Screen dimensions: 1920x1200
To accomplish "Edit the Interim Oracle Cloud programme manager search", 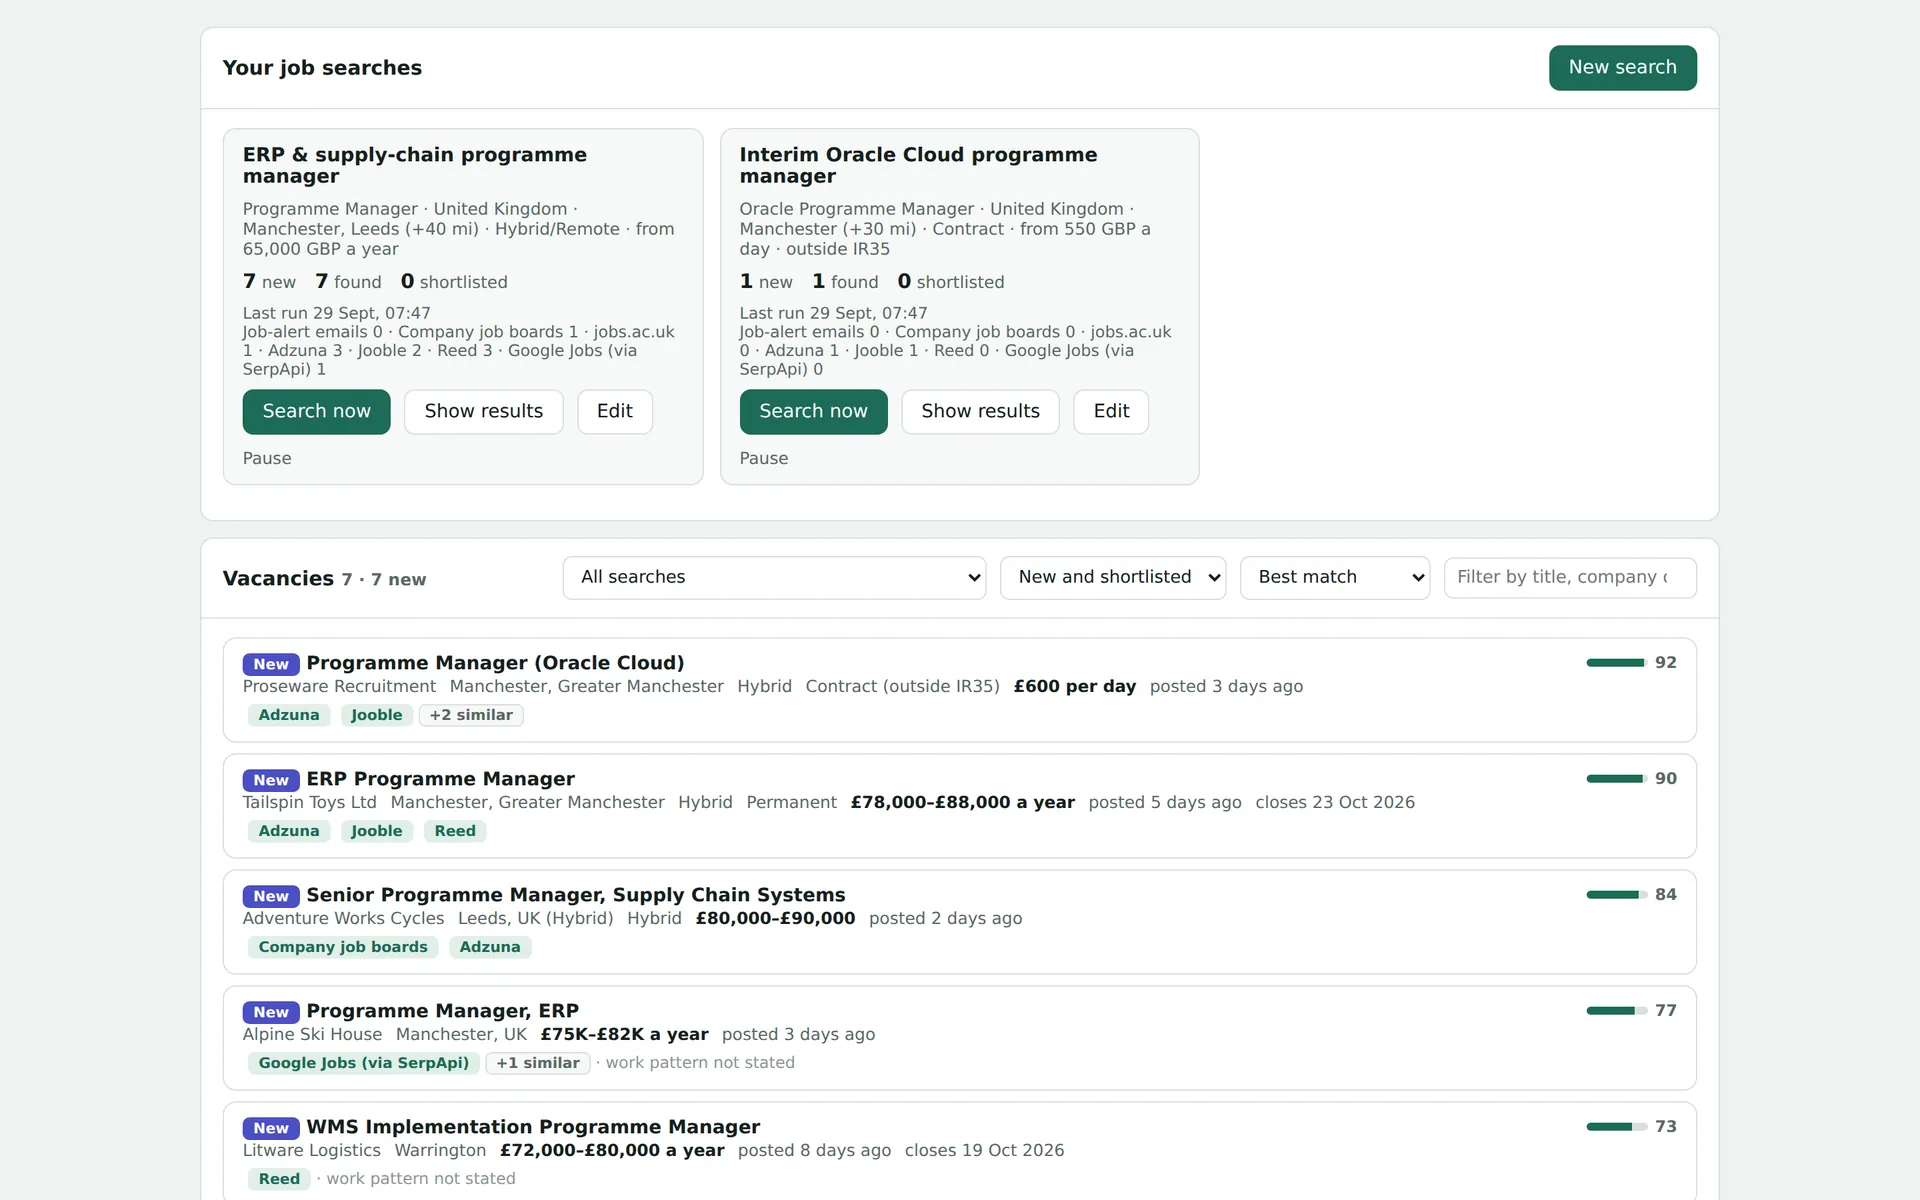I will click(x=1111, y=411).
